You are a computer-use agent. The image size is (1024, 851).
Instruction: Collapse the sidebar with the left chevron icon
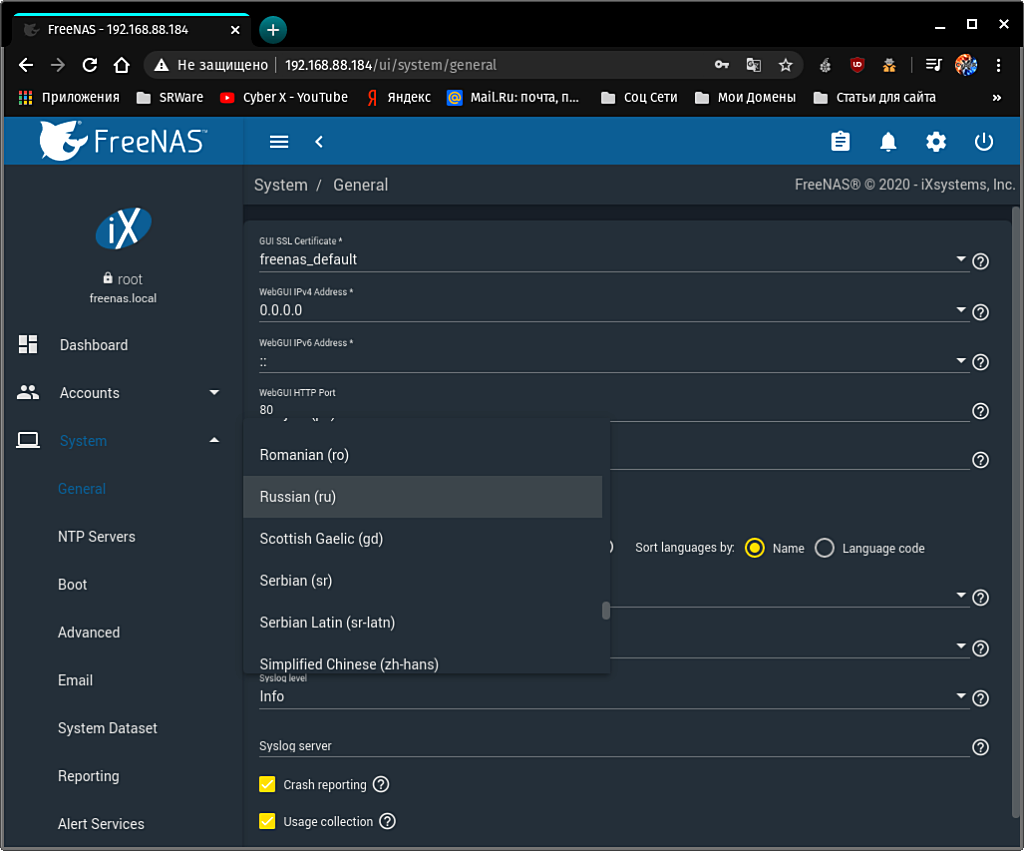pos(319,142)
